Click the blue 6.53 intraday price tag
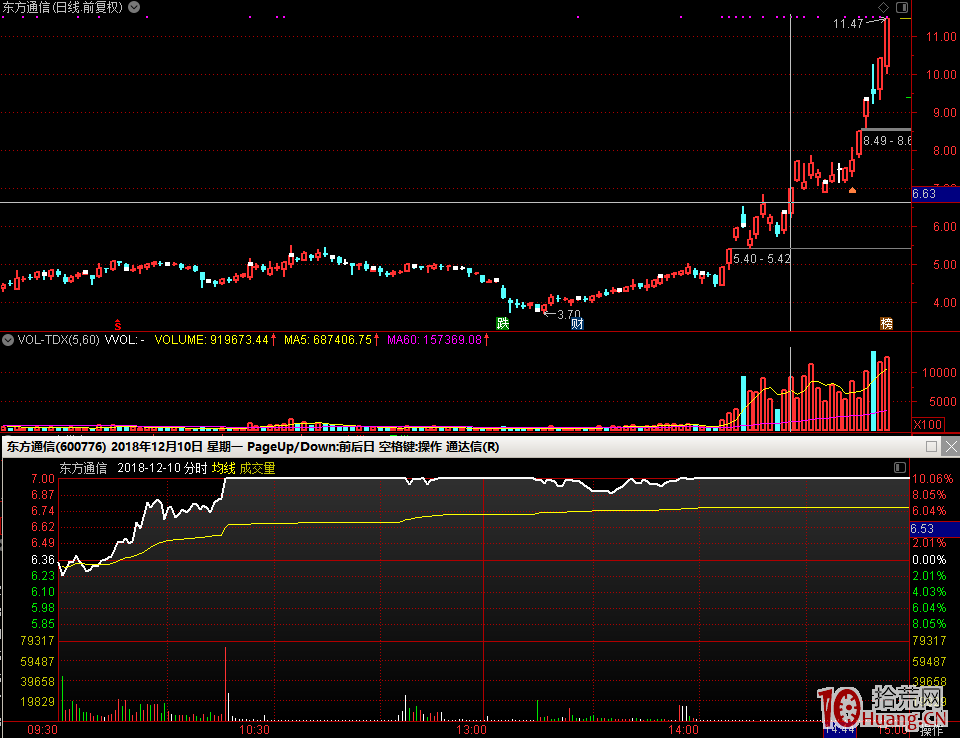The width and height of the screenshot is (960, 738). point(934,529)
